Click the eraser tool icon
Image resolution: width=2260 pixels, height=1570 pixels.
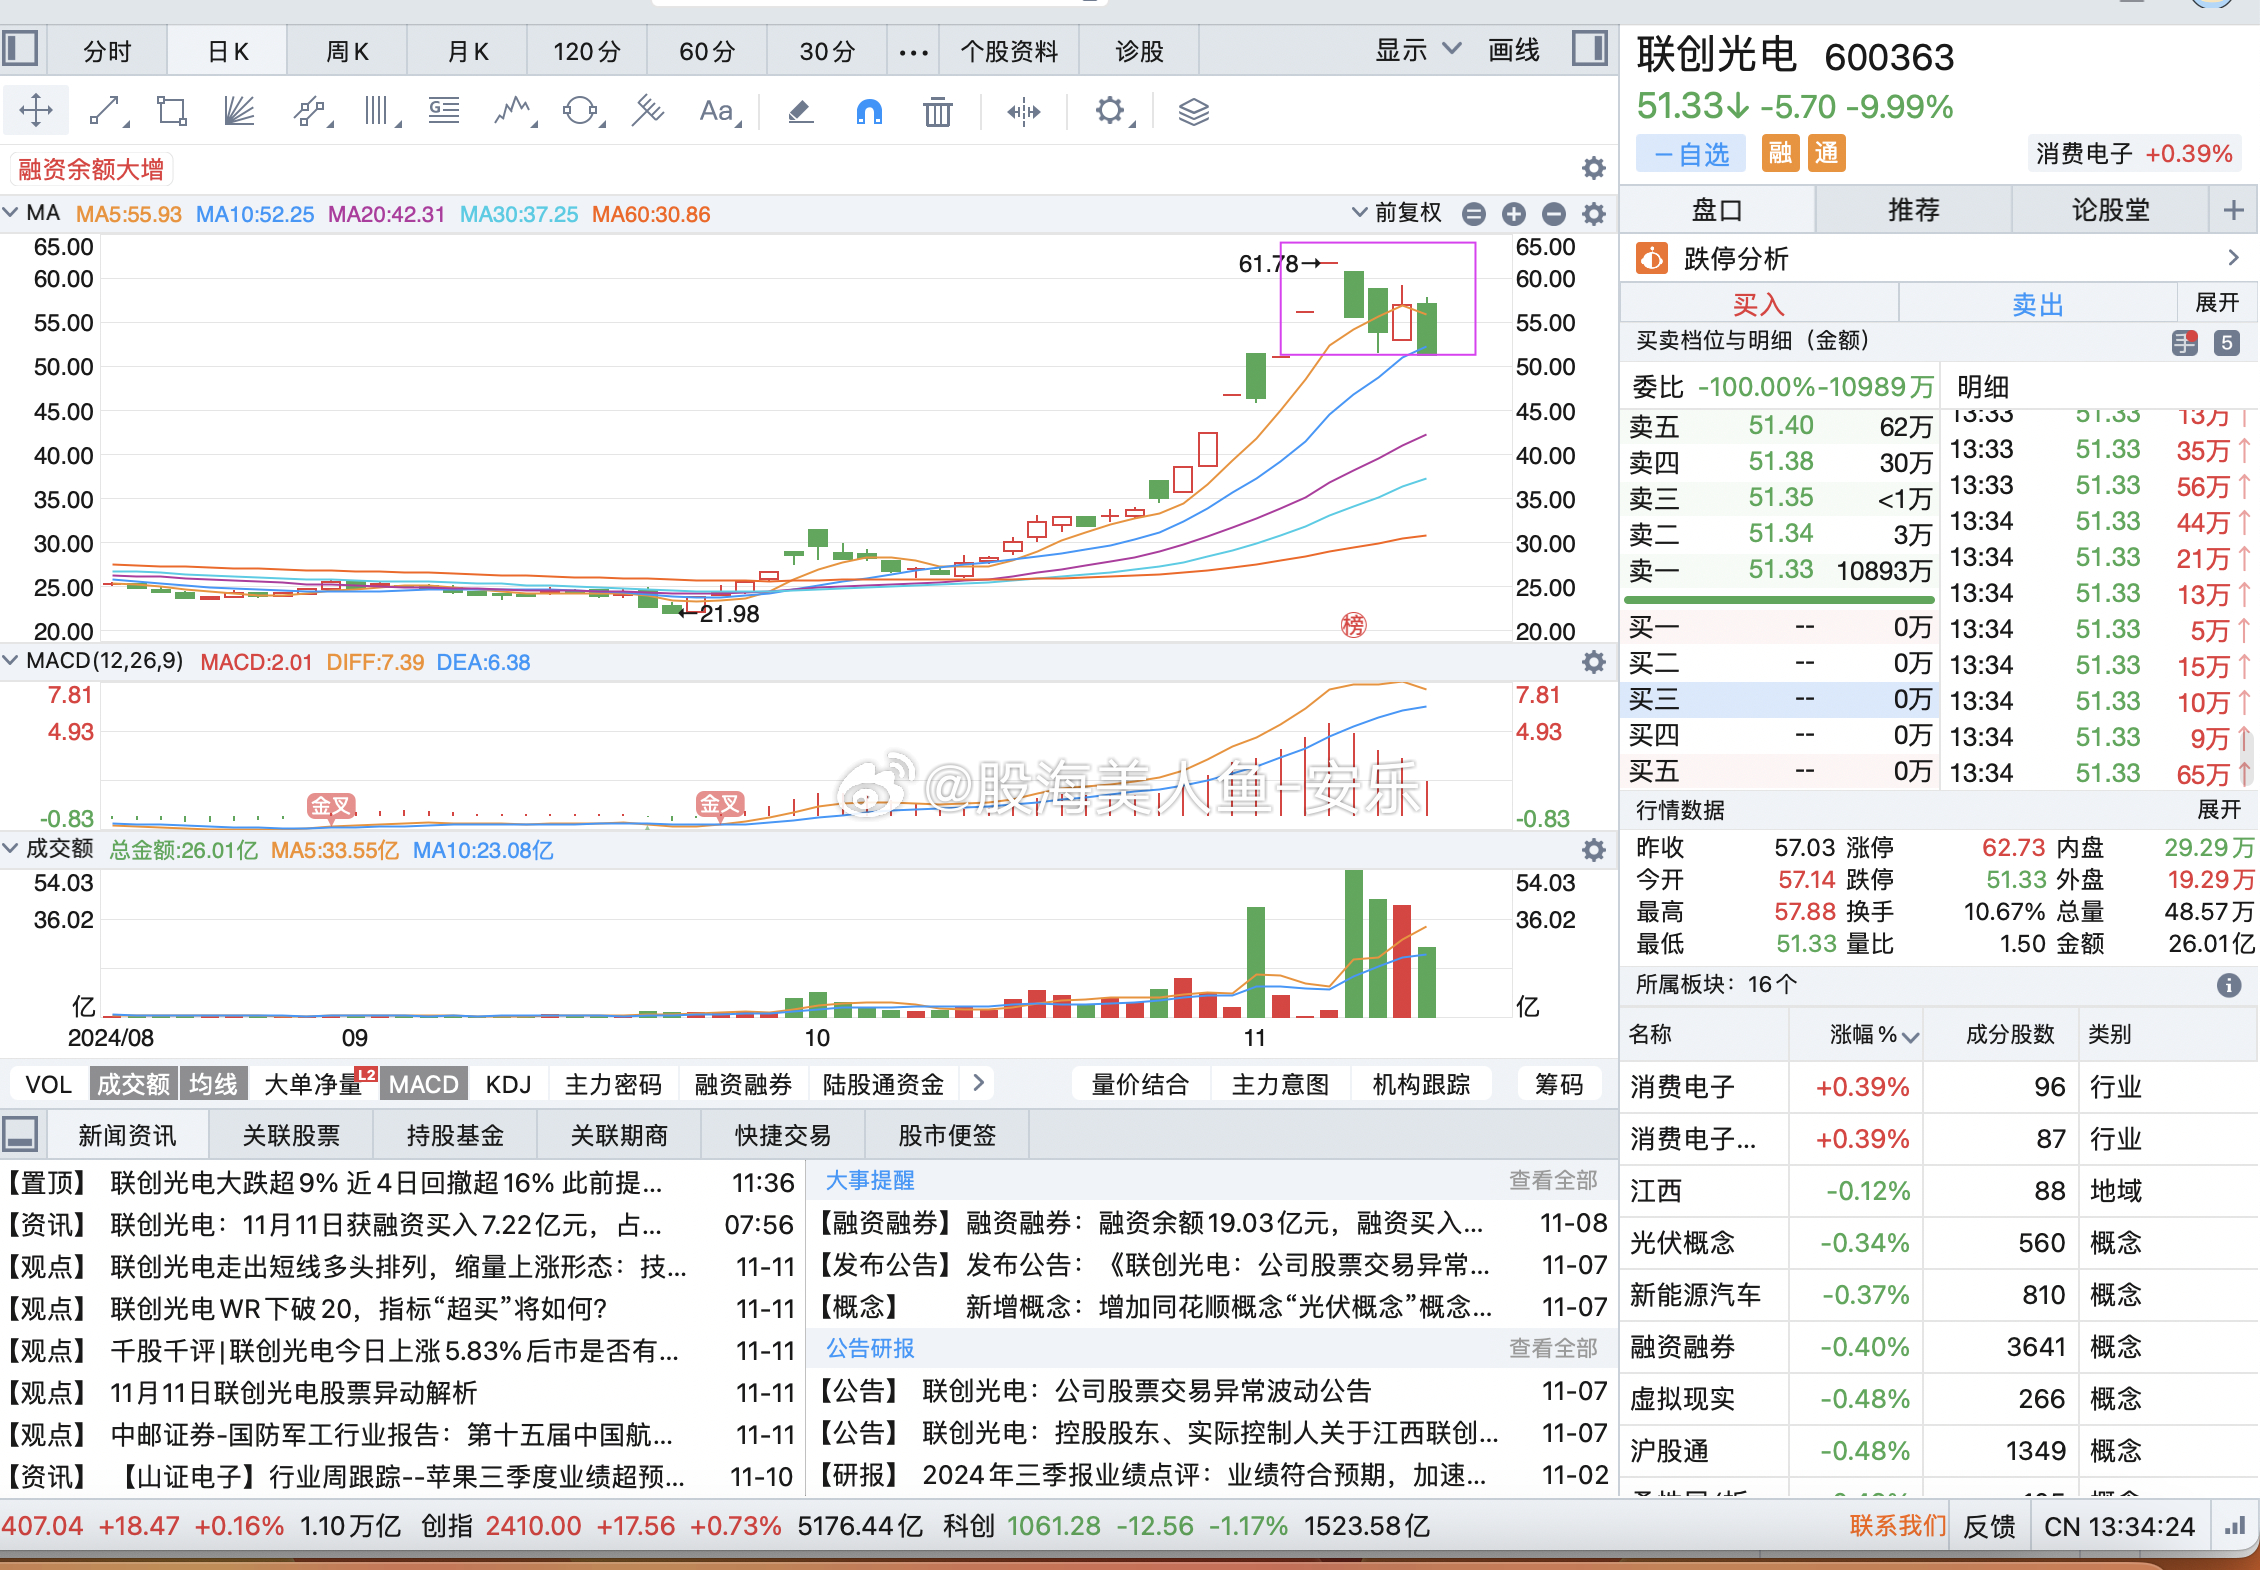[x=800, y=111]
